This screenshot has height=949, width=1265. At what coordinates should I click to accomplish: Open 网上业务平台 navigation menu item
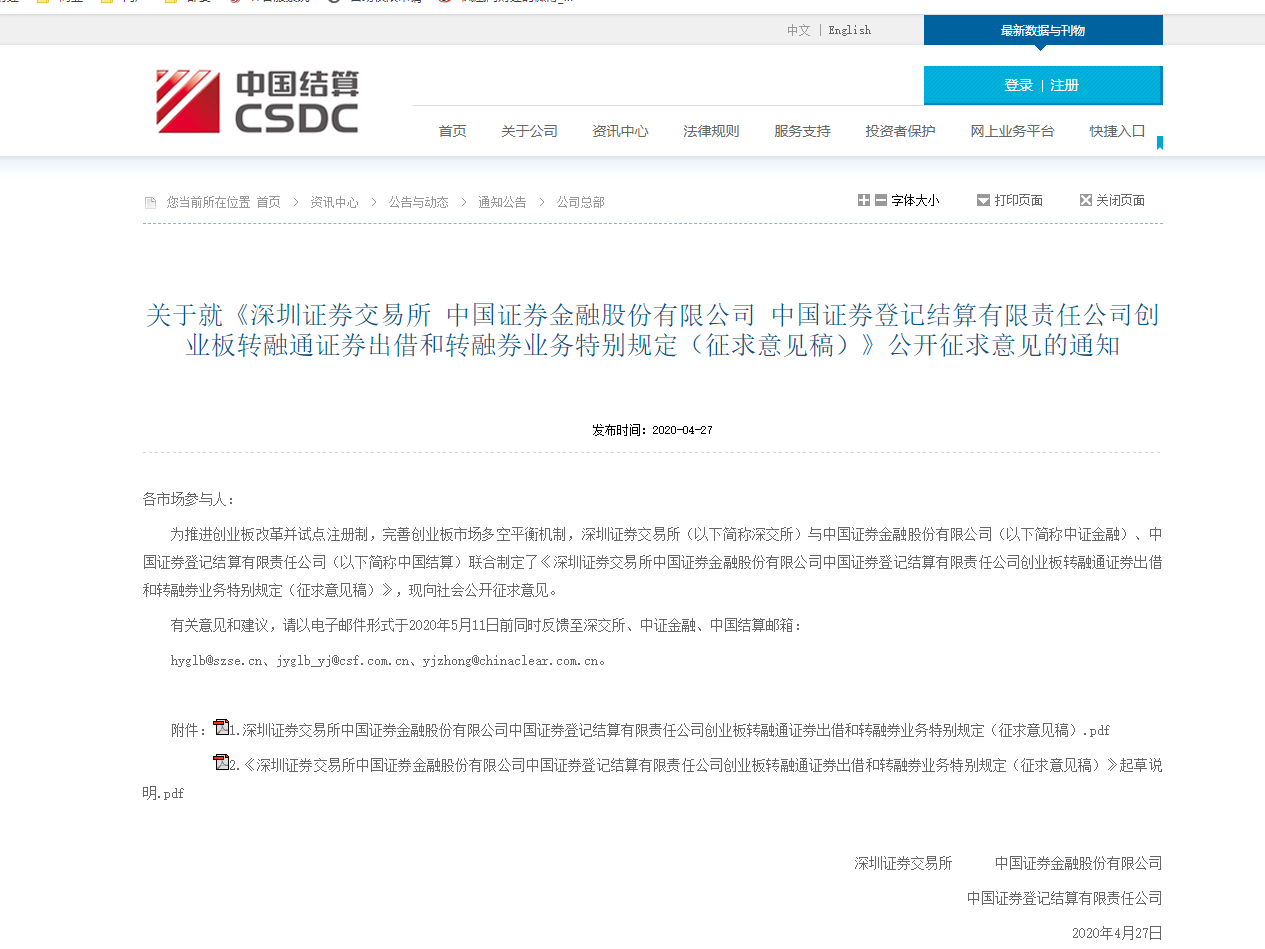(x=1012, y=131)
